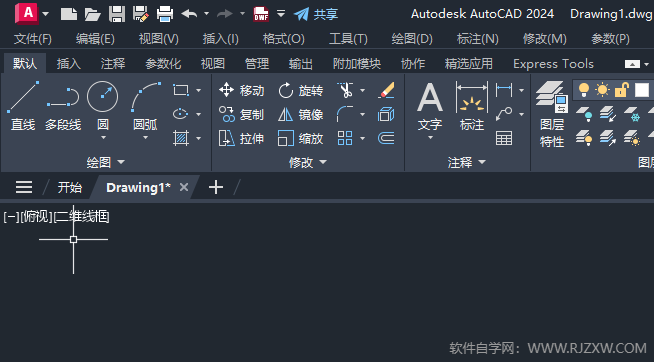Image resolution: width=654 pixels, height=362 pixels.
Task: Switch to Express Tools ribbon tab
Action: 553,63
